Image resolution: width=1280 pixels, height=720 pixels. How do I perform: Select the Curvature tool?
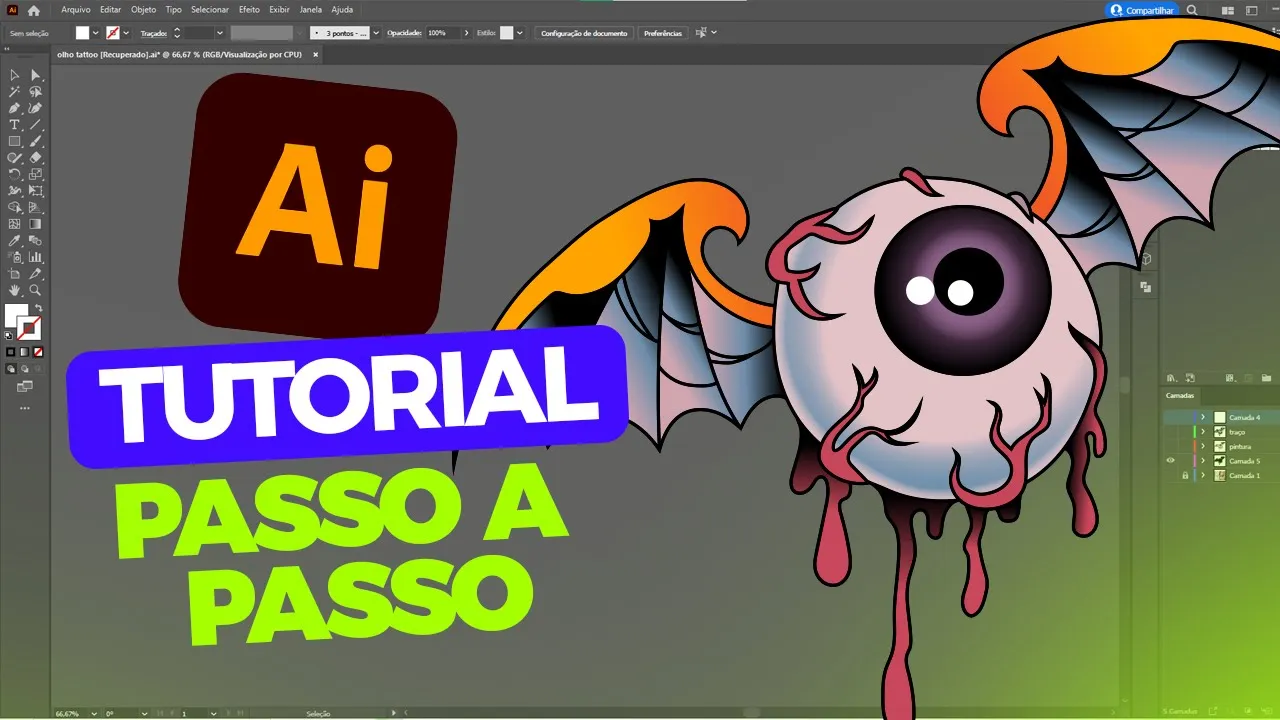(x=36, y=108)
